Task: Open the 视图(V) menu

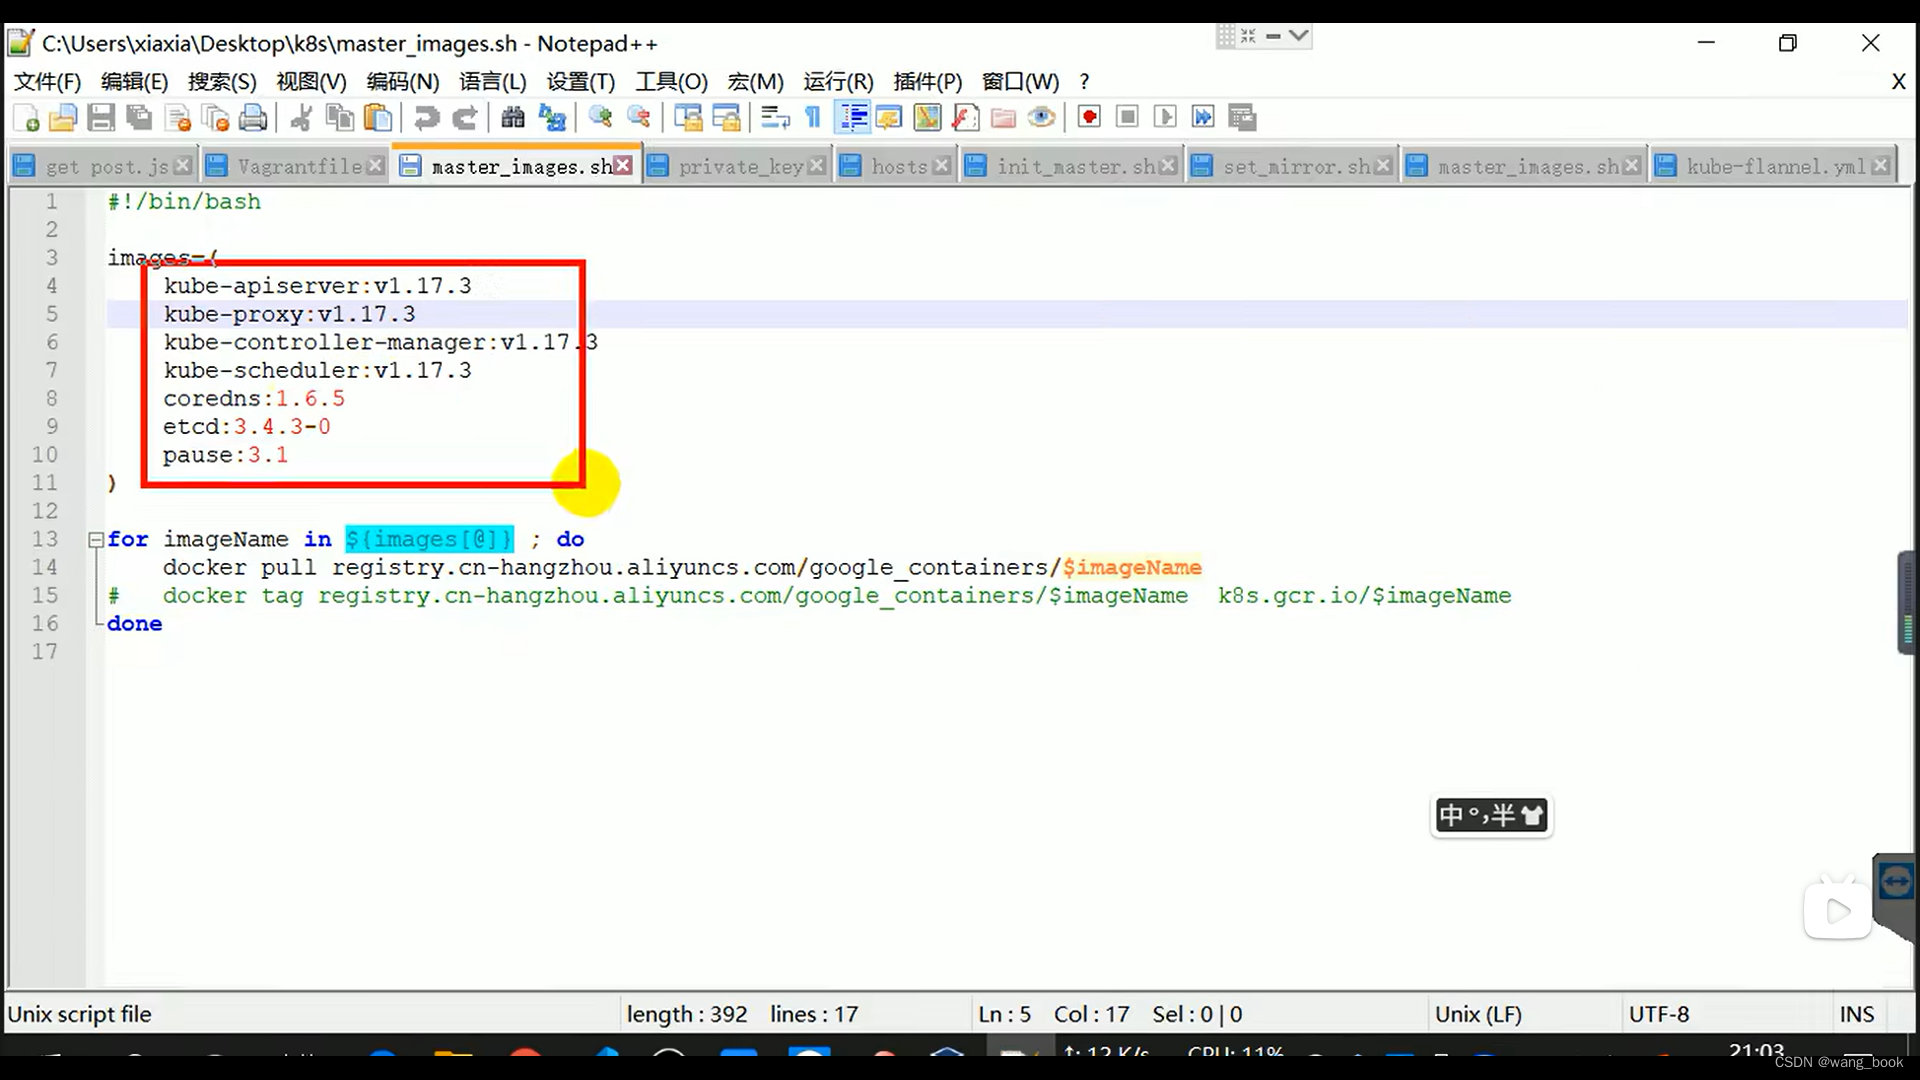Action: [311, 82]
